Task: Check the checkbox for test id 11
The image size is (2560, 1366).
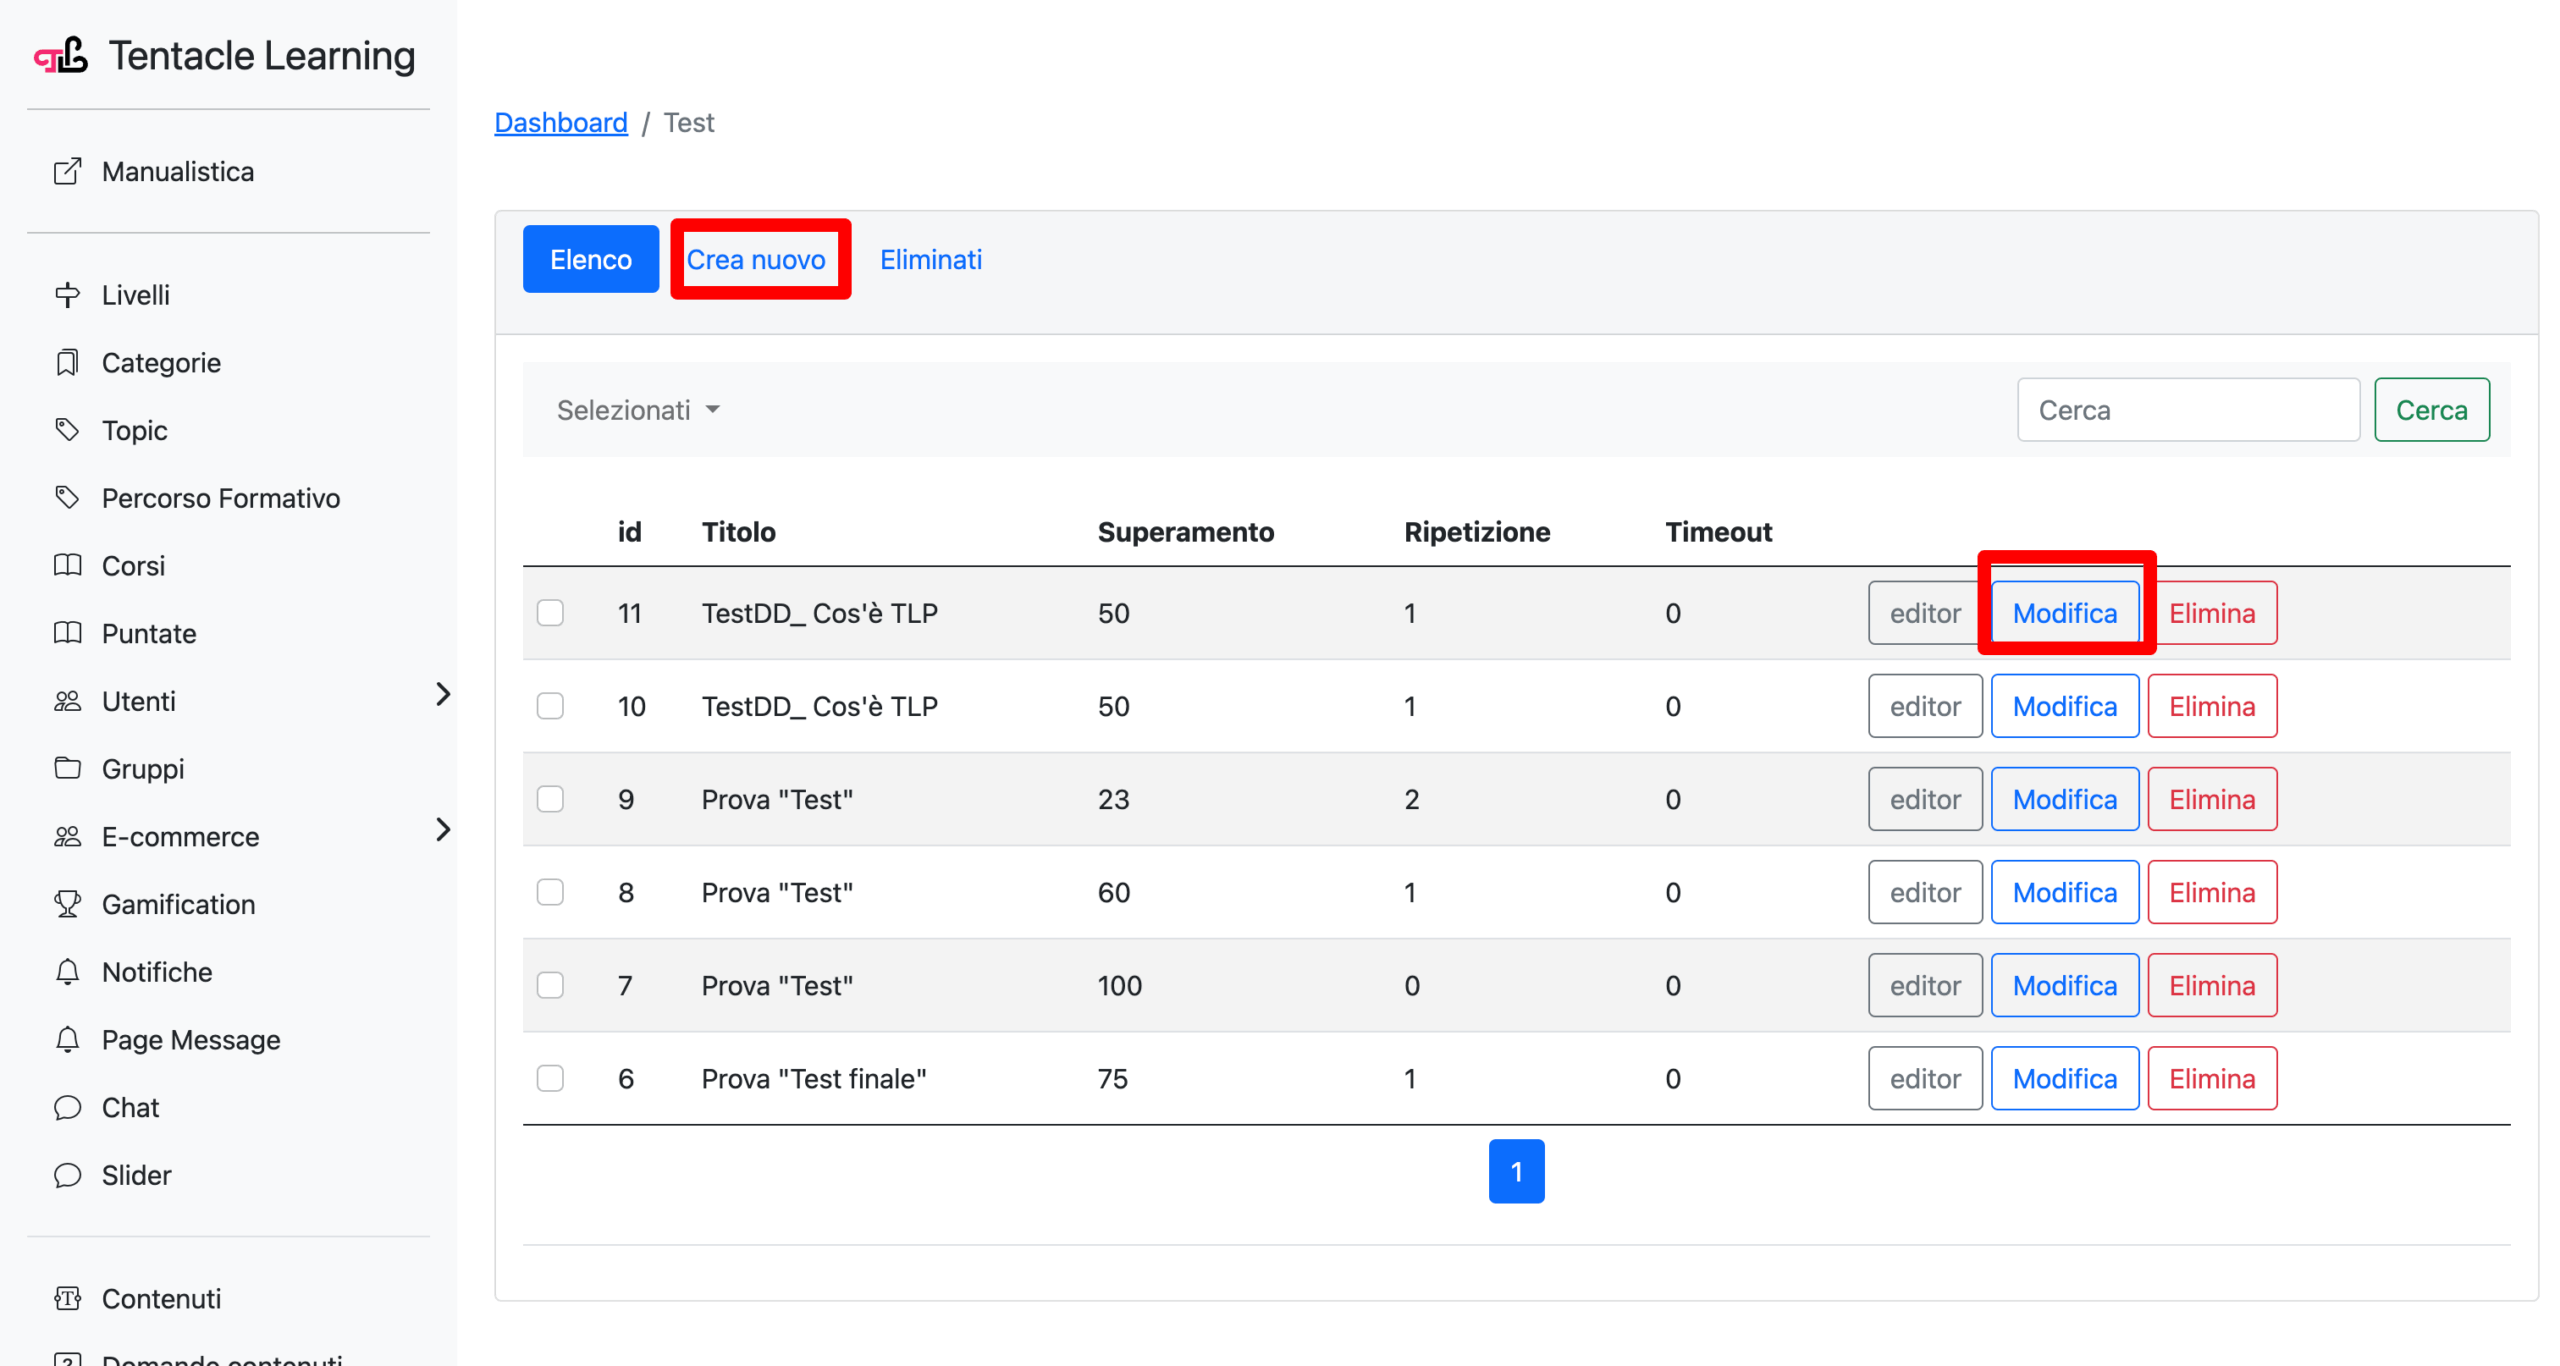Action: [x=550, y=612]
